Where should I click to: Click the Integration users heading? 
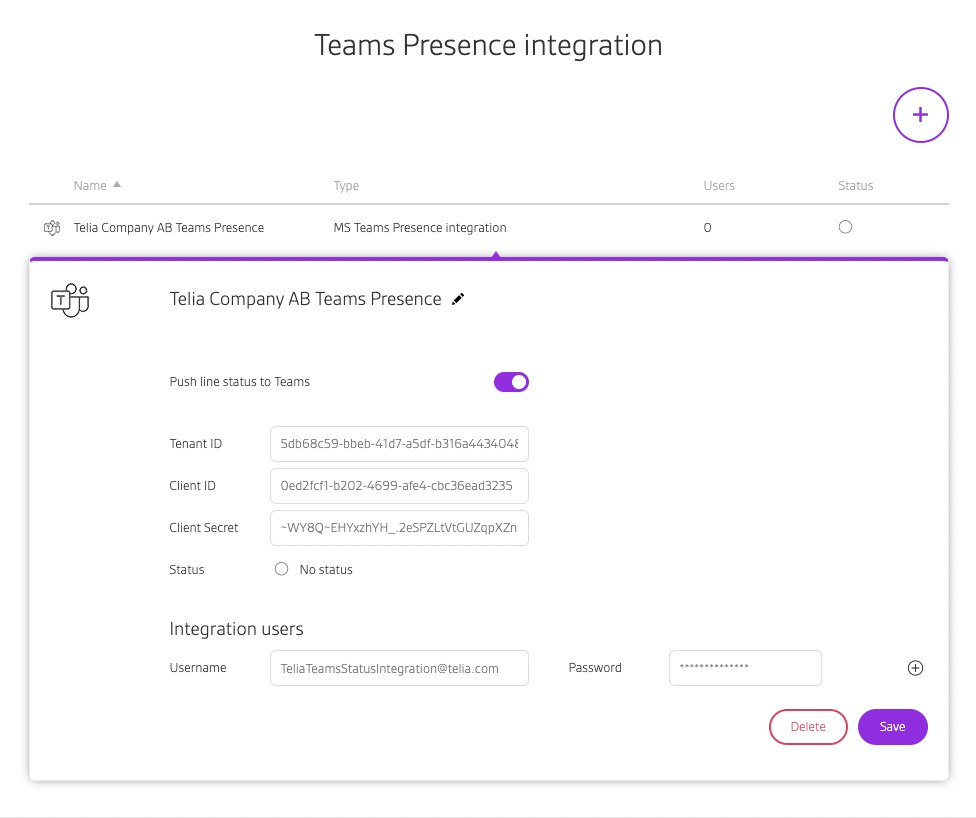(x=237, y=629)
